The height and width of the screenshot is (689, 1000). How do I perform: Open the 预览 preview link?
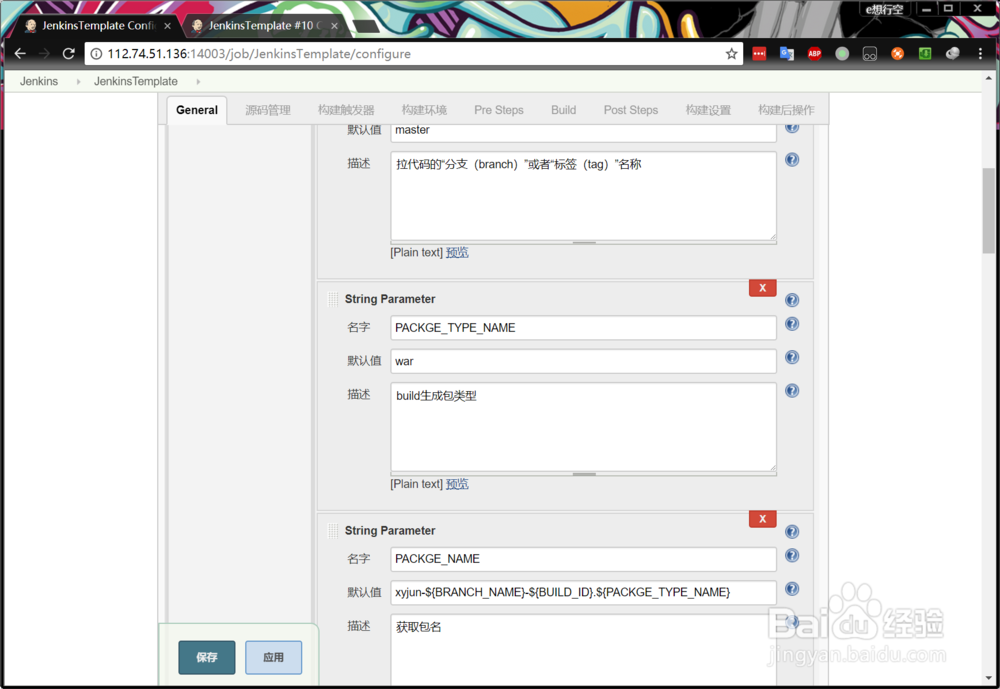tap(457, 484)
